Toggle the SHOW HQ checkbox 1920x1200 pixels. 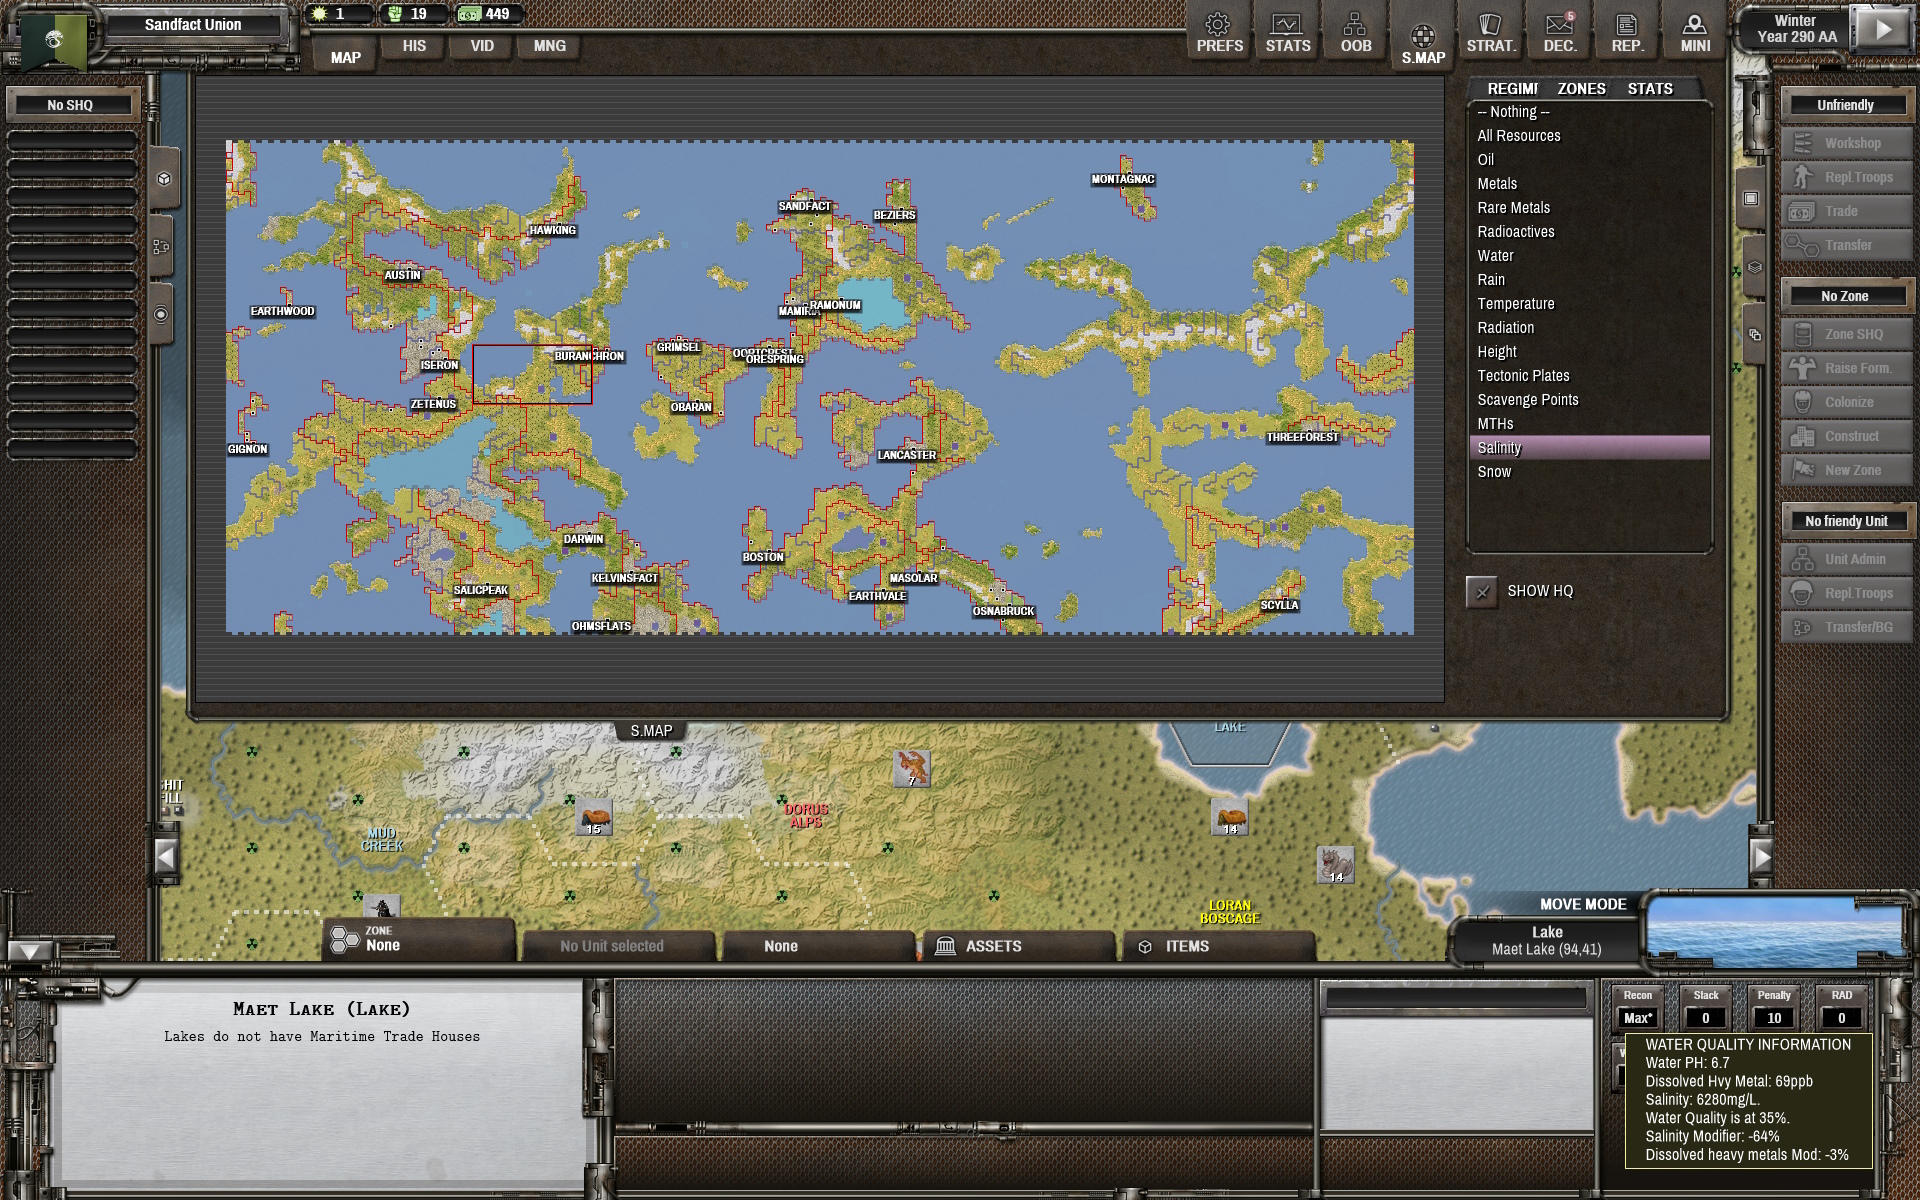tap(1483, 591)
